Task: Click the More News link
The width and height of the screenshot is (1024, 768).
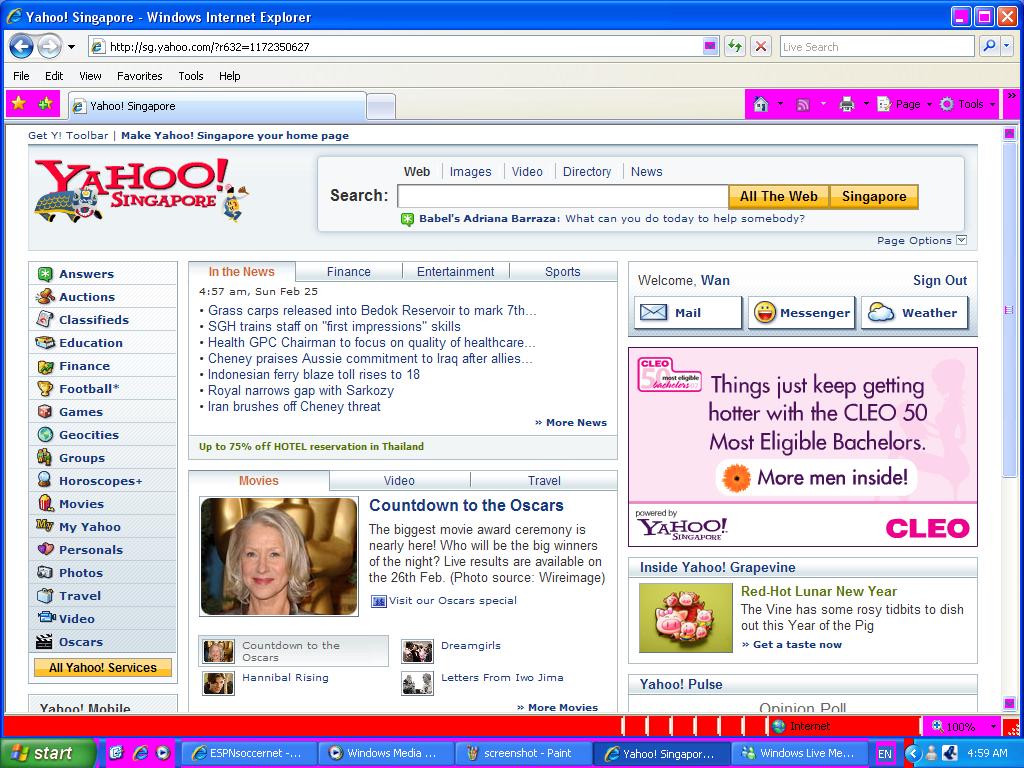Action: click(x=571, y=423)
